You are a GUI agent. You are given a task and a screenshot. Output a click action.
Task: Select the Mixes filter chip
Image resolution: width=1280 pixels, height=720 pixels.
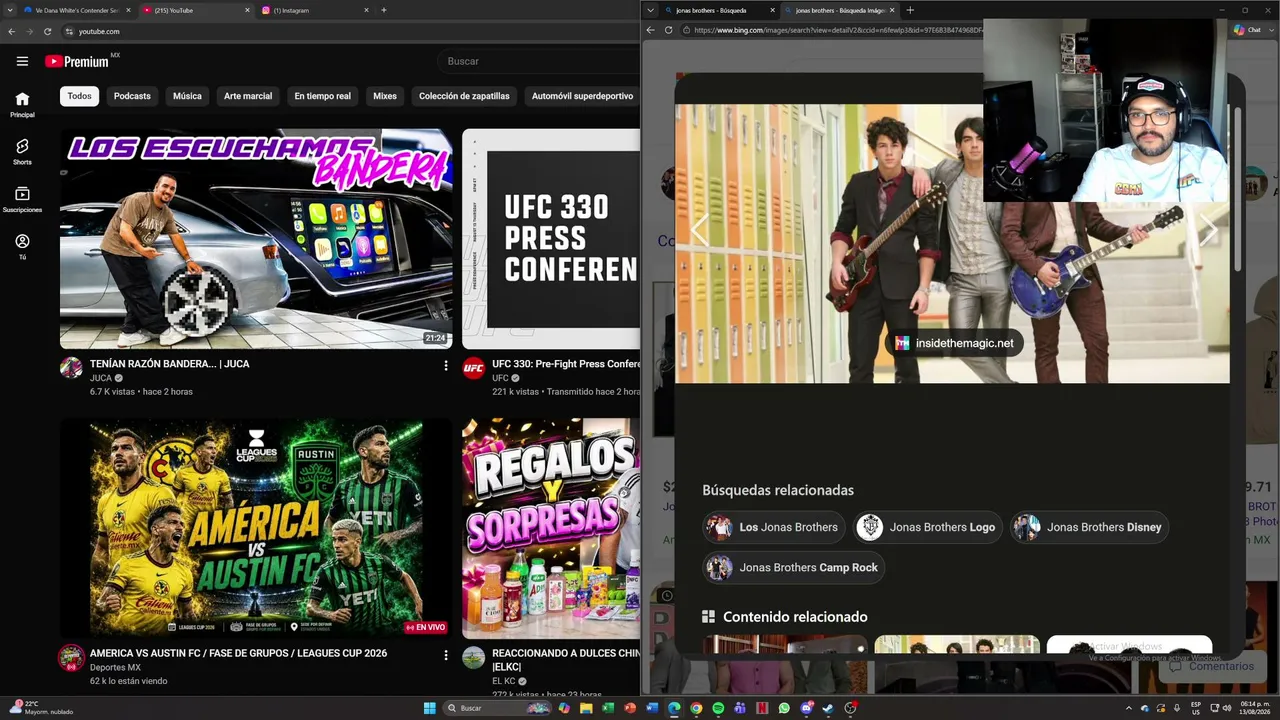pos(385,96)
